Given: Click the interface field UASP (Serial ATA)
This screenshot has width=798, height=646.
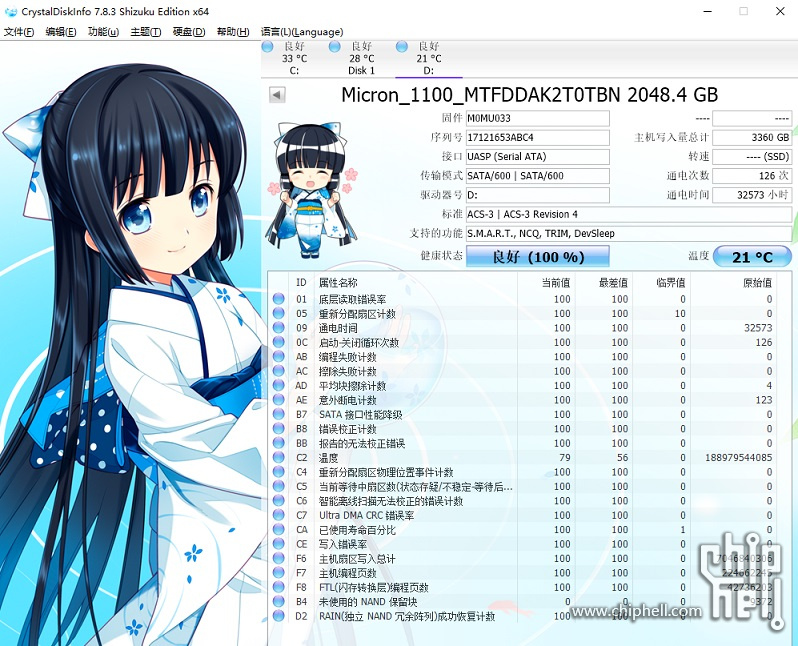Looking at the screenshot, I should tap(537, 157).
